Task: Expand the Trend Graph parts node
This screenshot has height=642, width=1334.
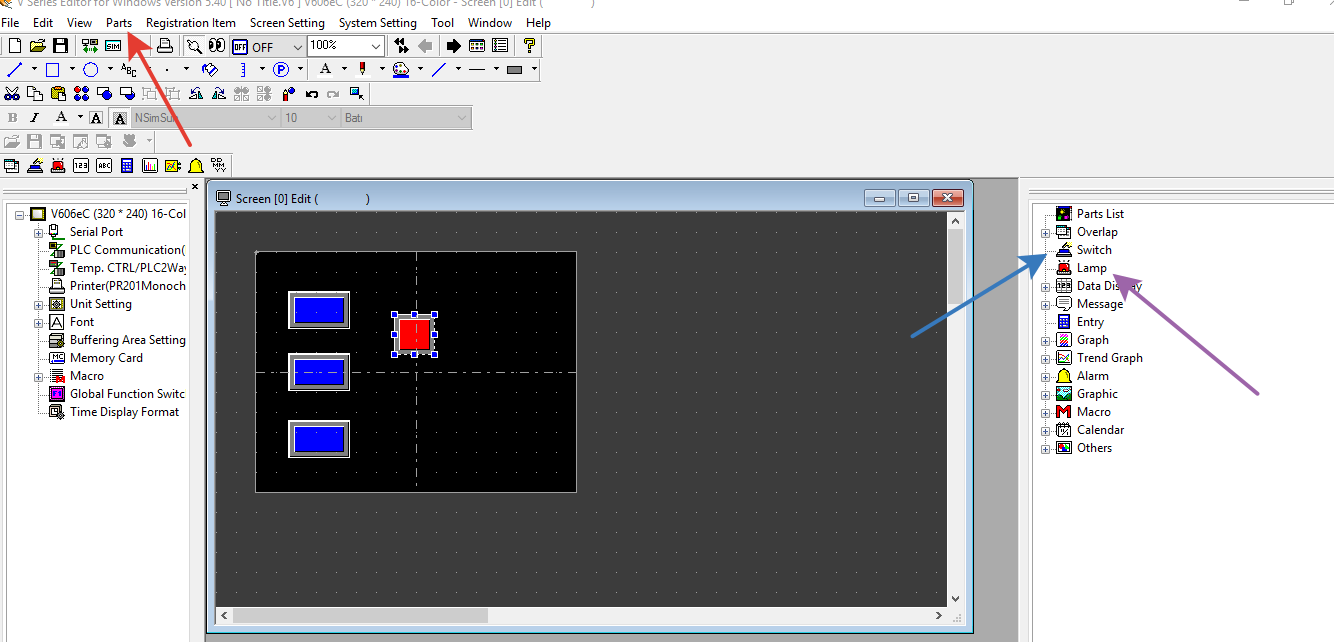Action: coord(1046,359)
